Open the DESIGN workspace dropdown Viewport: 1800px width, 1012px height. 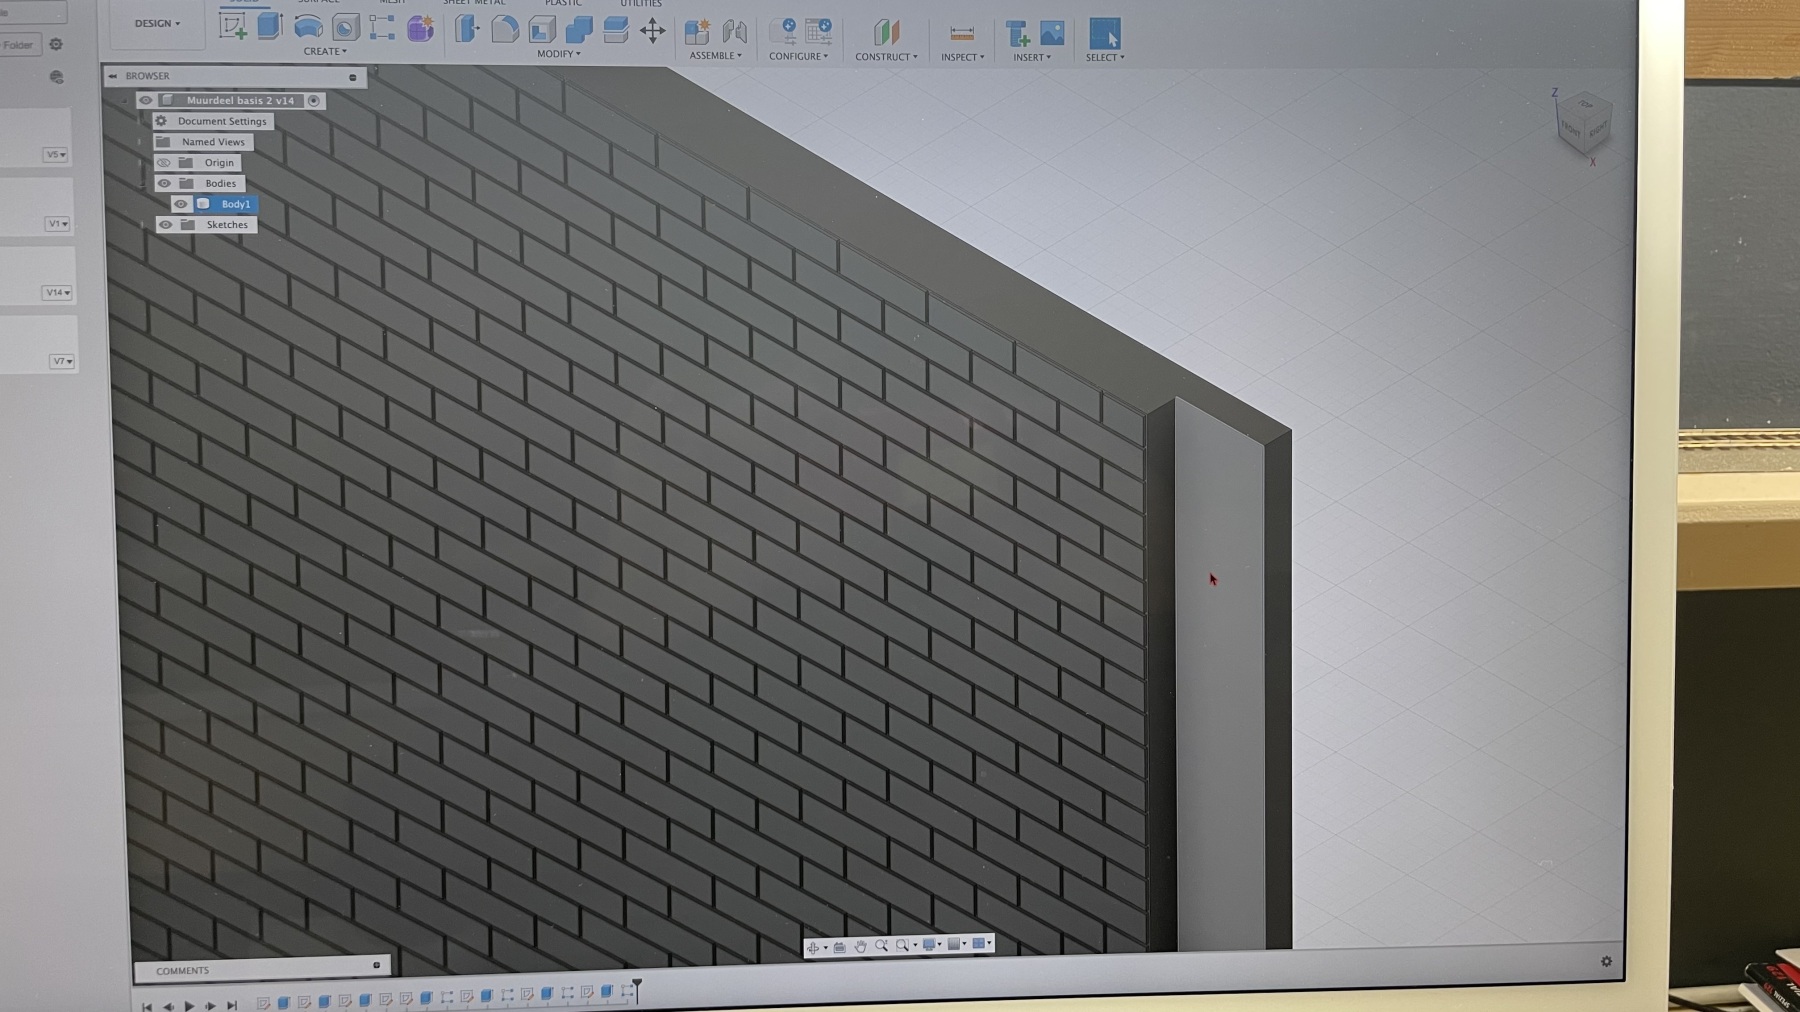158,23
